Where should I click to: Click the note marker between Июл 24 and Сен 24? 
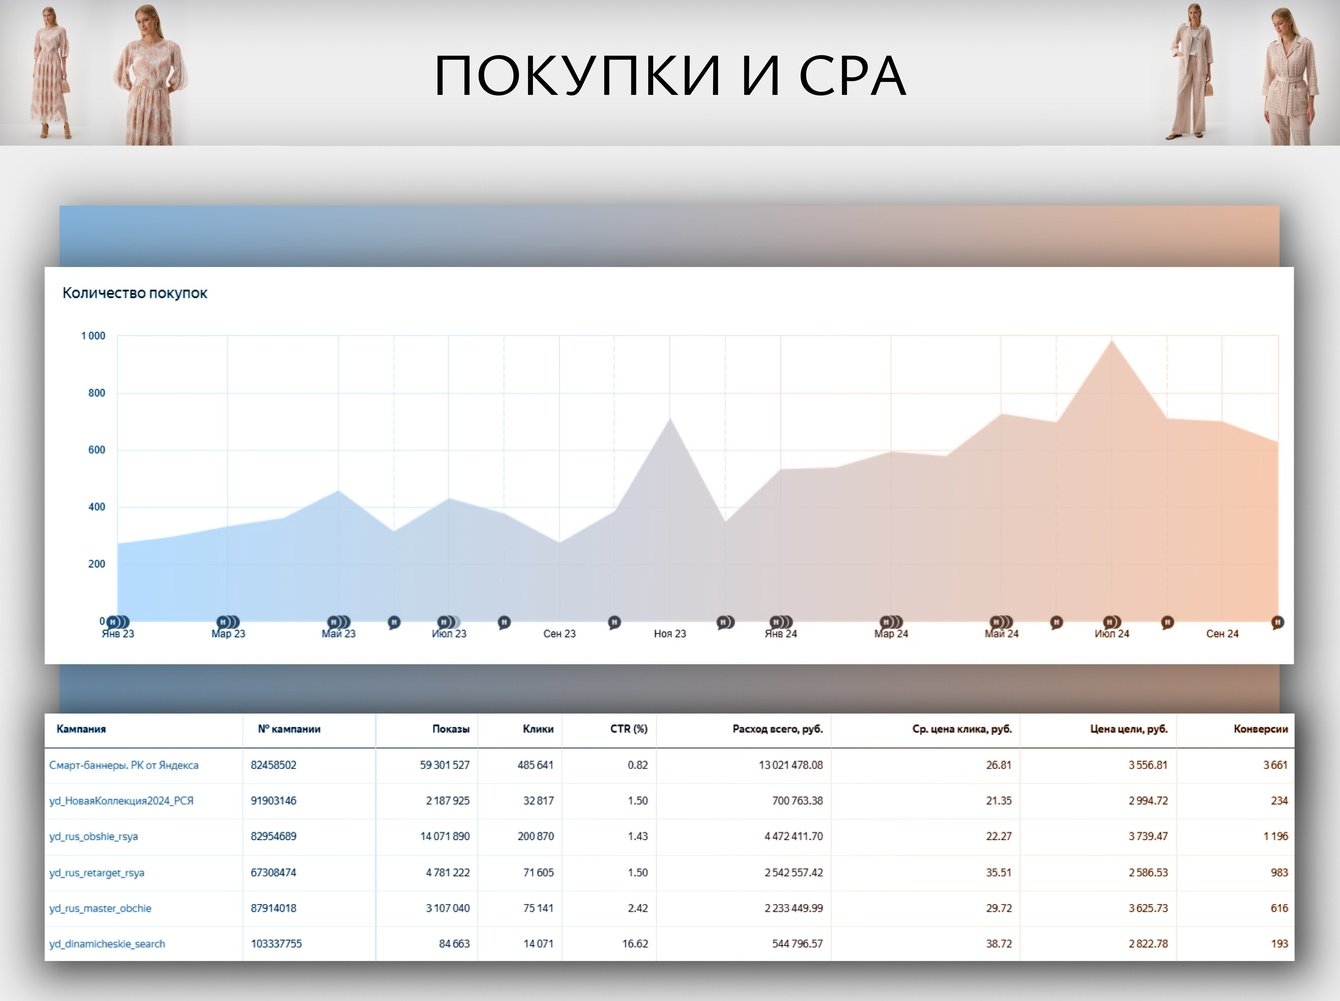click(1167, 622)
